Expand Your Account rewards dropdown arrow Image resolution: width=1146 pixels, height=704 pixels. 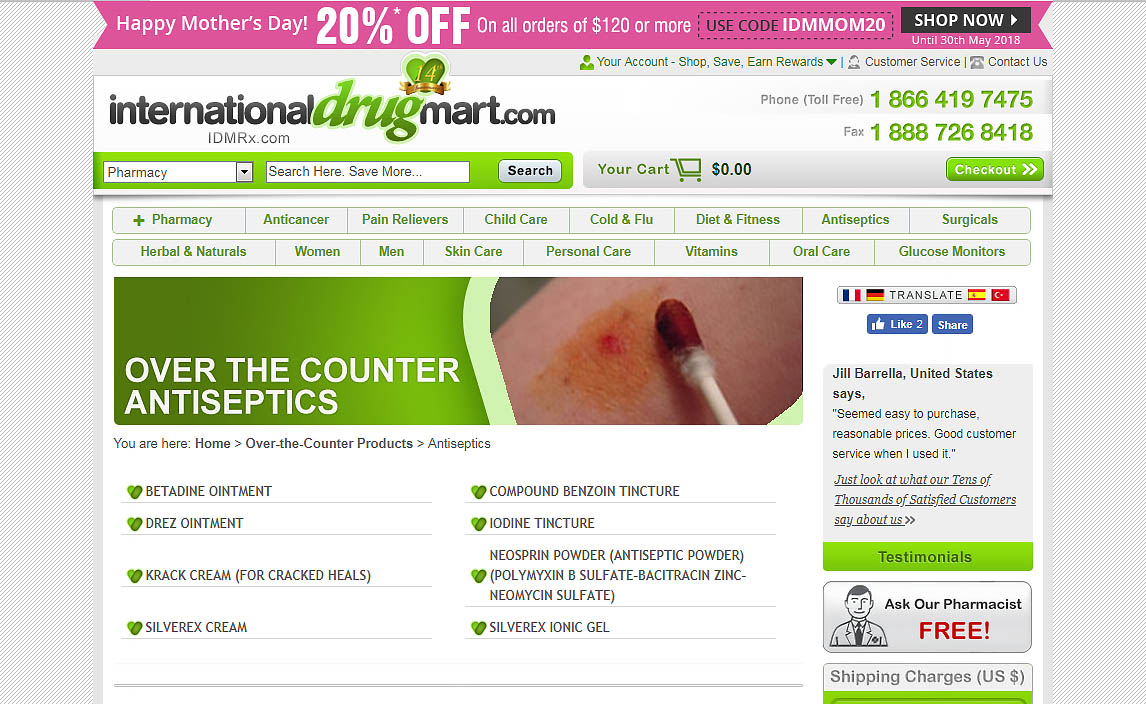[x=831, y=62]
